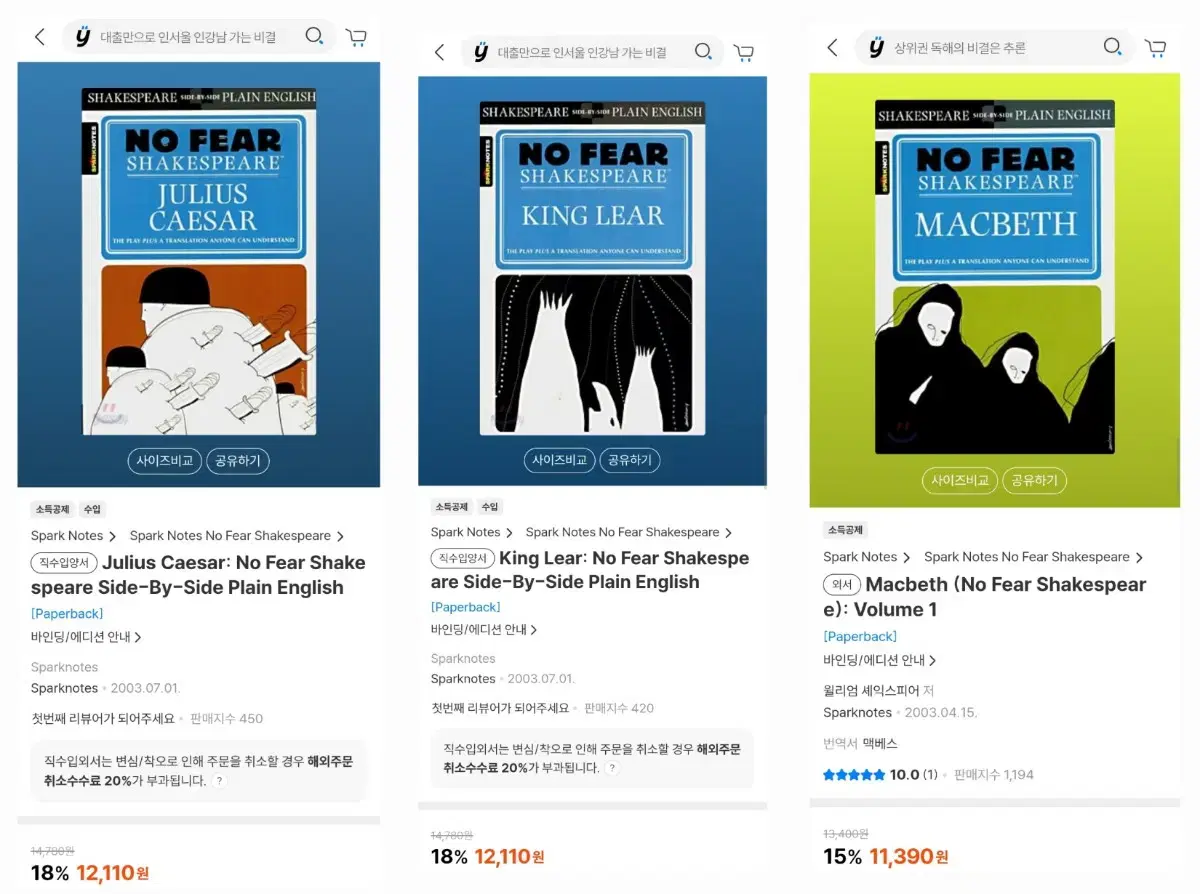Go back from the Julius Caesar page
The width and height of the screenshot is (1200, 894).
[x=40, y=37]
